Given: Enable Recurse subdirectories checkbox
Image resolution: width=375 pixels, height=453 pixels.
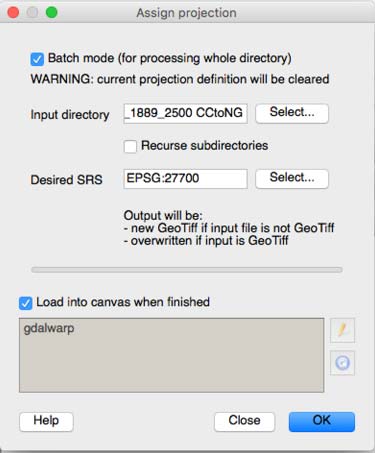Looking at the screenshot, I should pos(130,146).
